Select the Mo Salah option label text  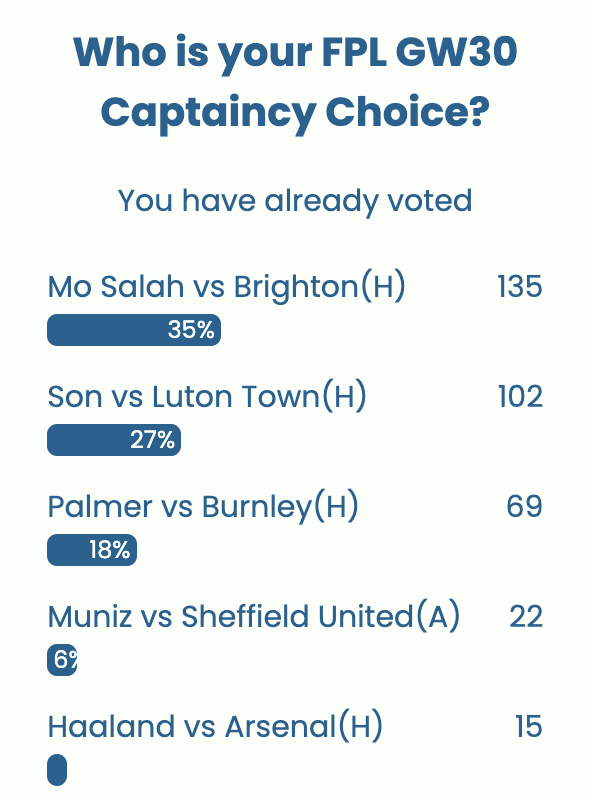(228, 287)
